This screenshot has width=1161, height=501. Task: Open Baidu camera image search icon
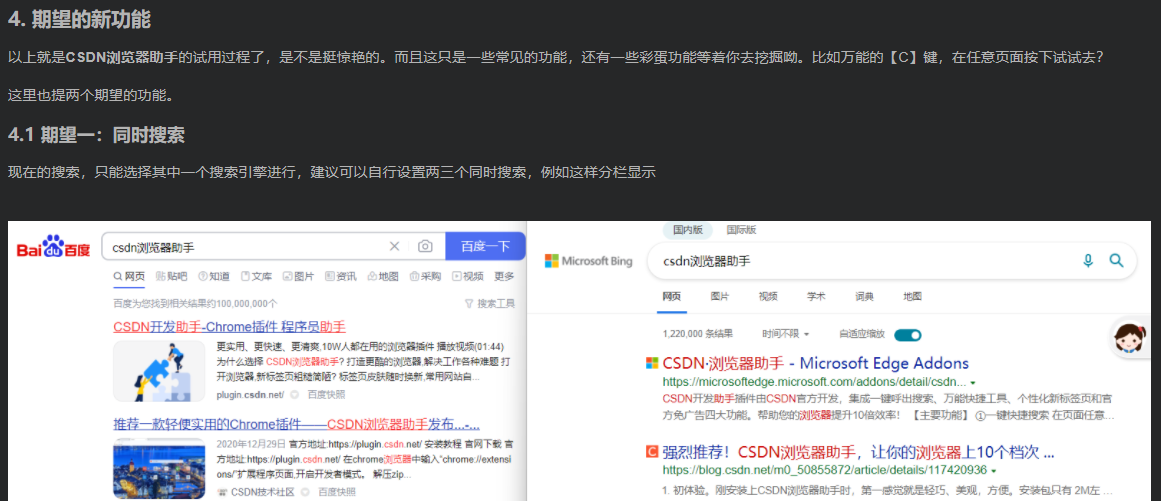[425, 246]
